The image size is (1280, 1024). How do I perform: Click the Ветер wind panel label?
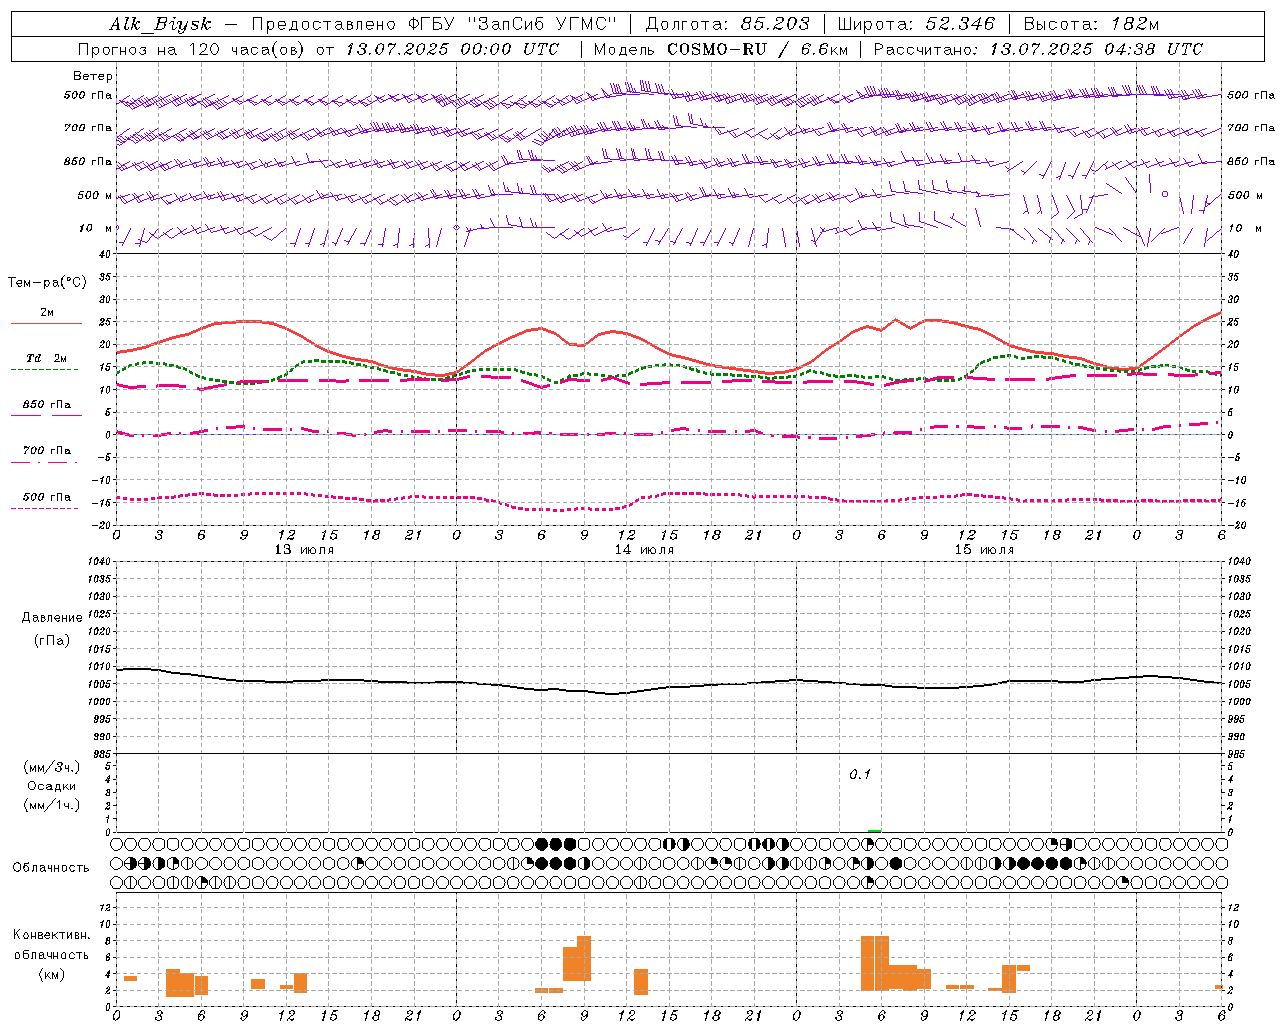93,76
